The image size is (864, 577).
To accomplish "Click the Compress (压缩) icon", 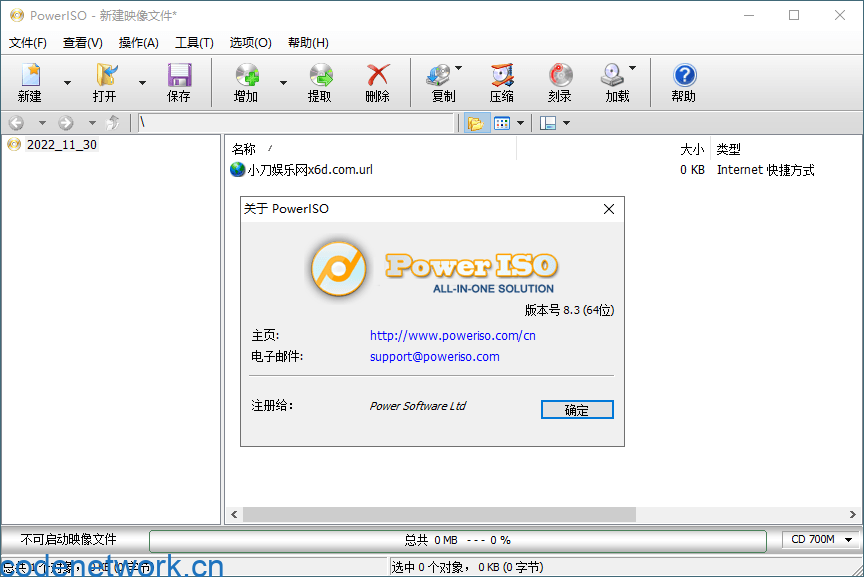I will coord(502,76).
